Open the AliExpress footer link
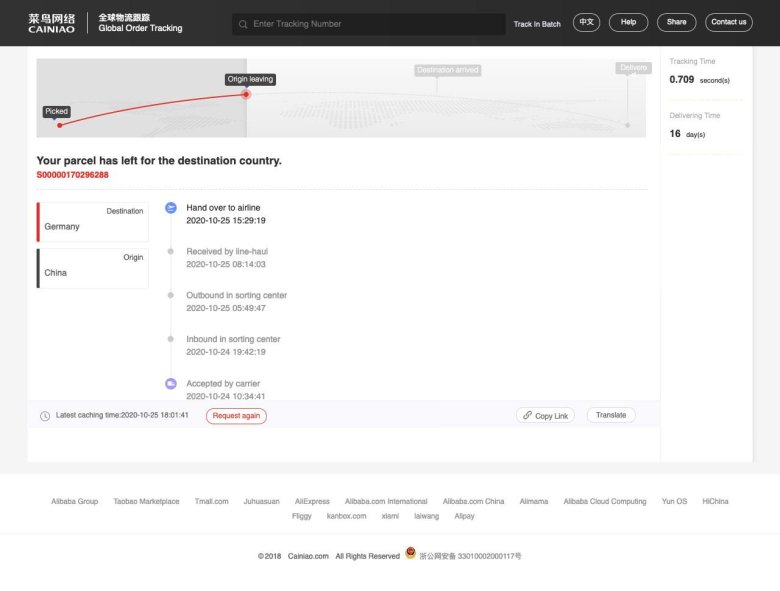780x591 pixels. pyautogui.click(x=312, y=501)
